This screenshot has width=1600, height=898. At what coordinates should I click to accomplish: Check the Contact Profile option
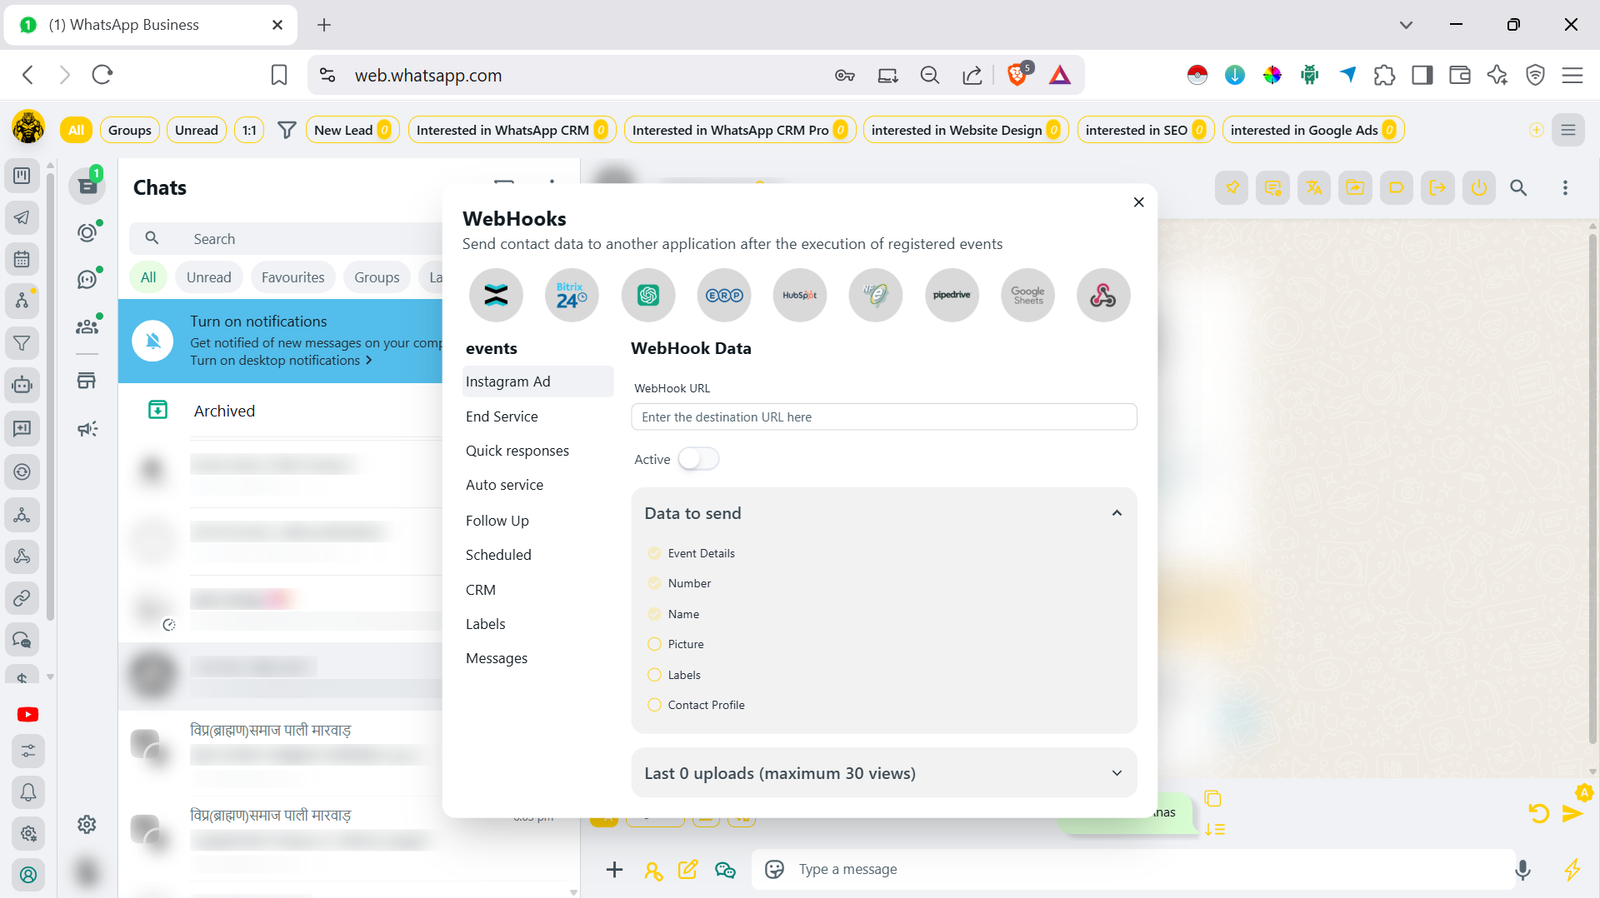(655, 705)
